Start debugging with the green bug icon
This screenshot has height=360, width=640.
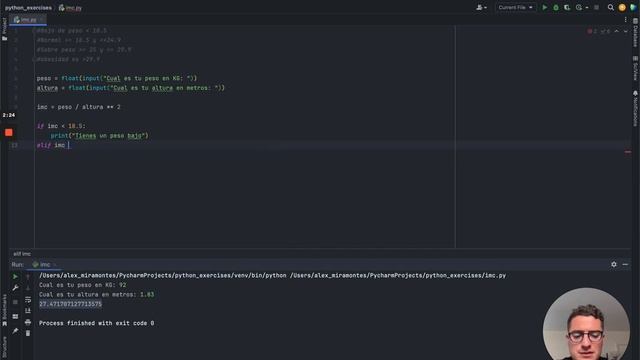point(556,7)
